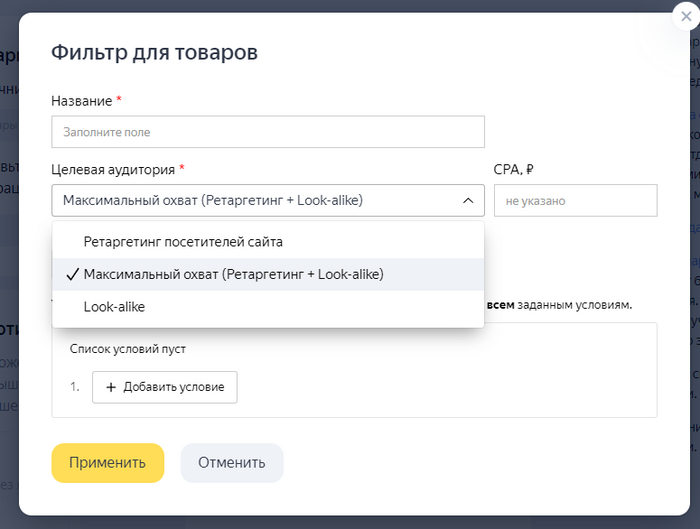Choose the Look-alike audience option
This screenshot has height=529, width=700.
point(114,307)
